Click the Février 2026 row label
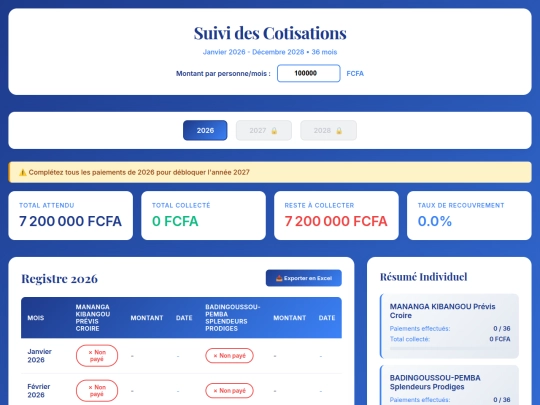The image size is (540, 405). tap(39, 391)
